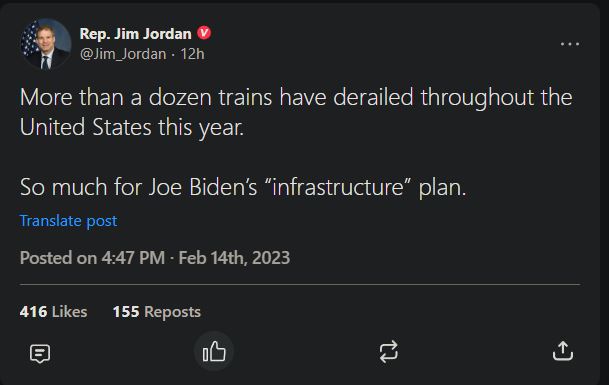
Task: Click the 12h relative timestamp
Action: pos(192,54)
